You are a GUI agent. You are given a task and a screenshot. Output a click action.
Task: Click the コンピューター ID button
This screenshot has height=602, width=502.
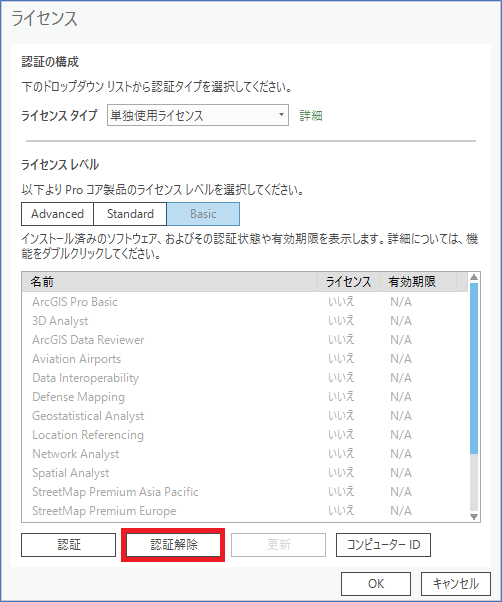(383, 544)
